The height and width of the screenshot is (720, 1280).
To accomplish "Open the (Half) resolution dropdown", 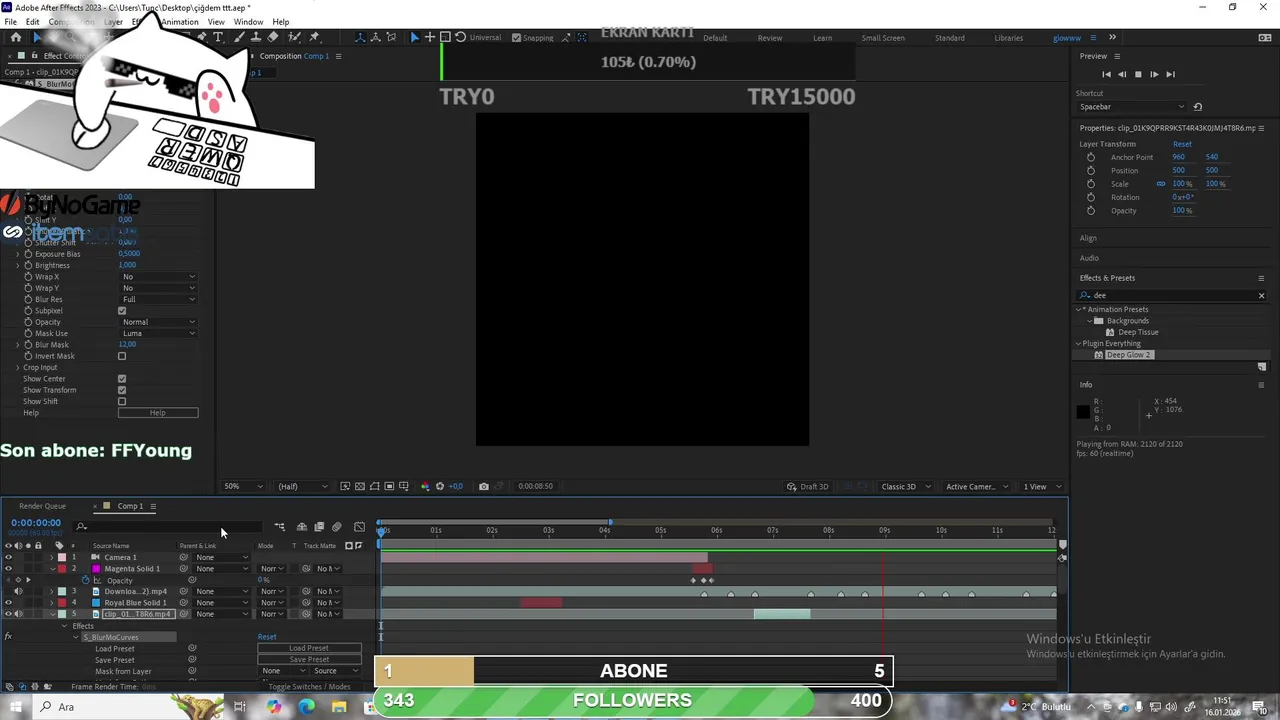I will 302,487.
